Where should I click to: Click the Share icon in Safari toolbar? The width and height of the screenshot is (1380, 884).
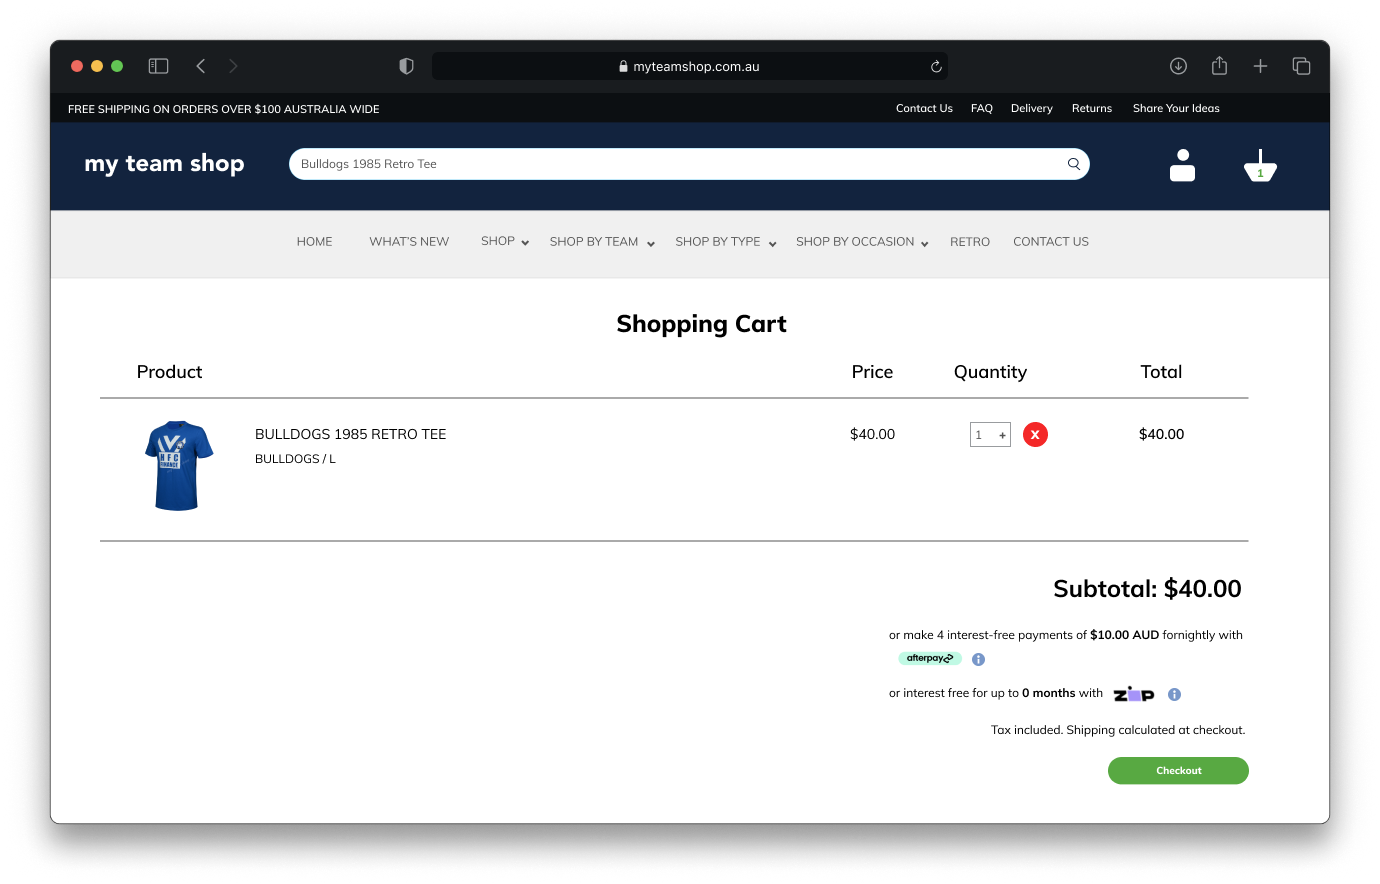[x=1219, y=66]
